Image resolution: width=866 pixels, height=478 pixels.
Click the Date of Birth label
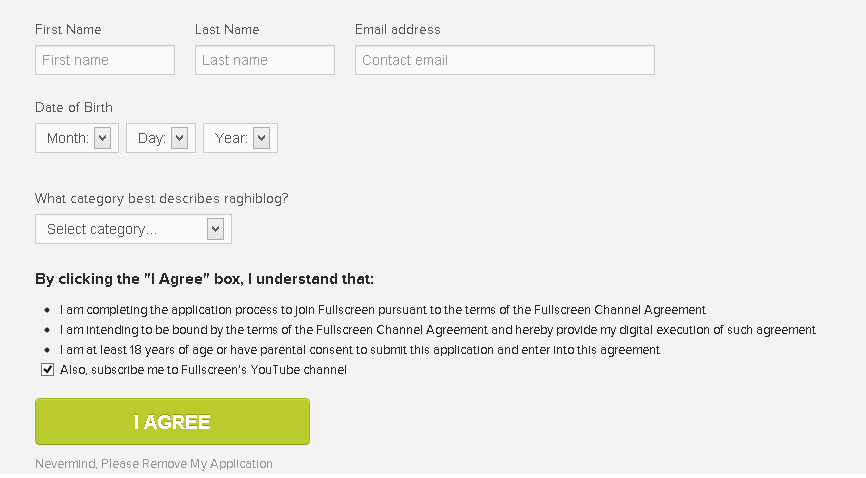(x=74, y=108)
